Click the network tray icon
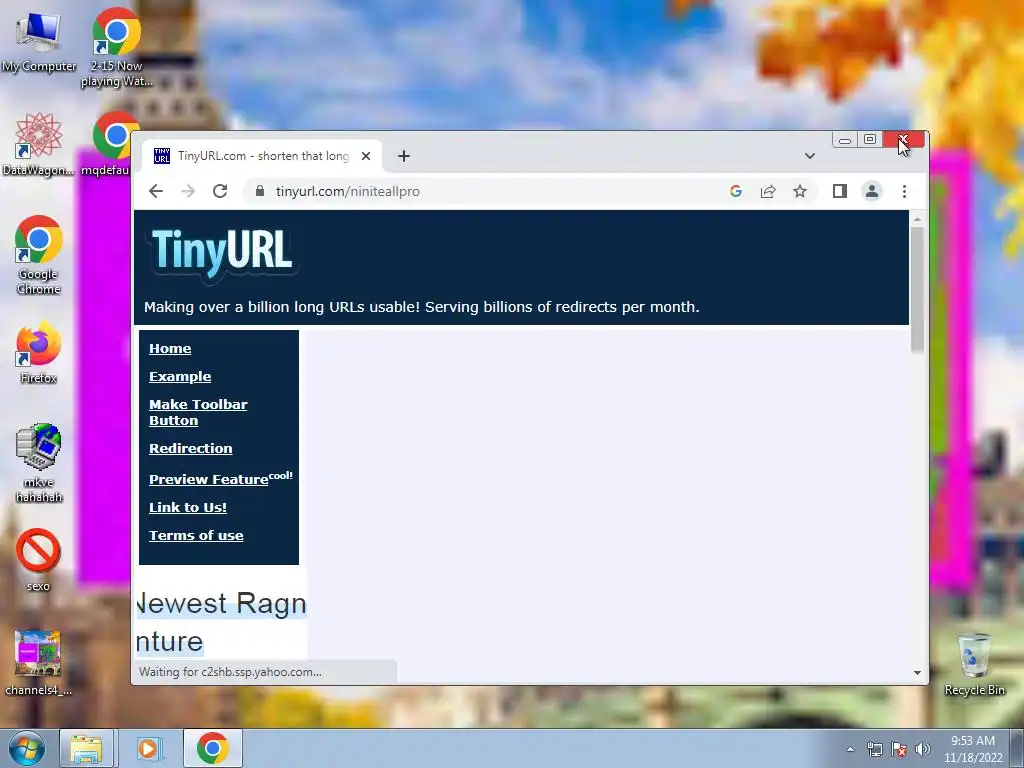 [874, 749]
